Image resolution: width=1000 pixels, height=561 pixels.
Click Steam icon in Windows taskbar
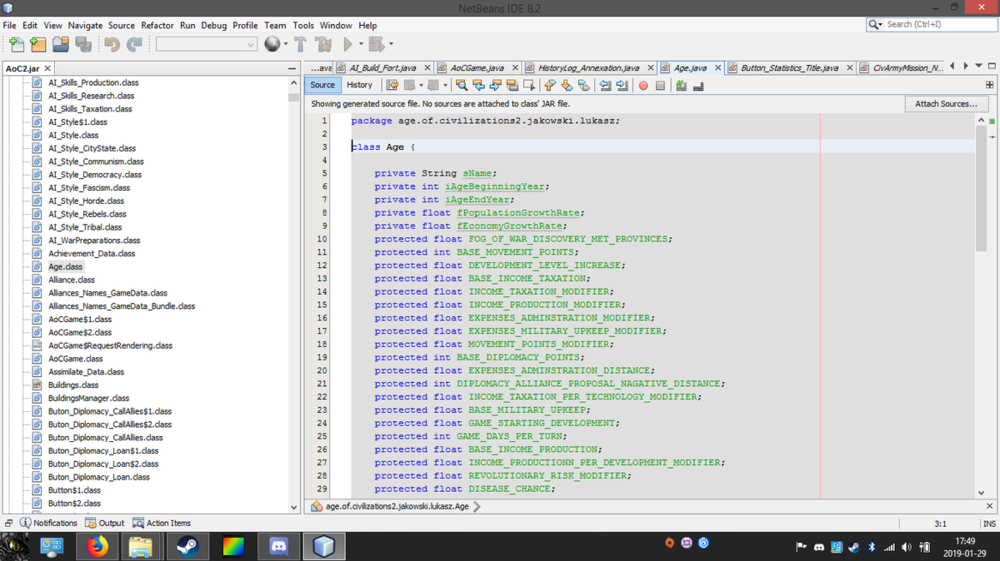[188, 546]
